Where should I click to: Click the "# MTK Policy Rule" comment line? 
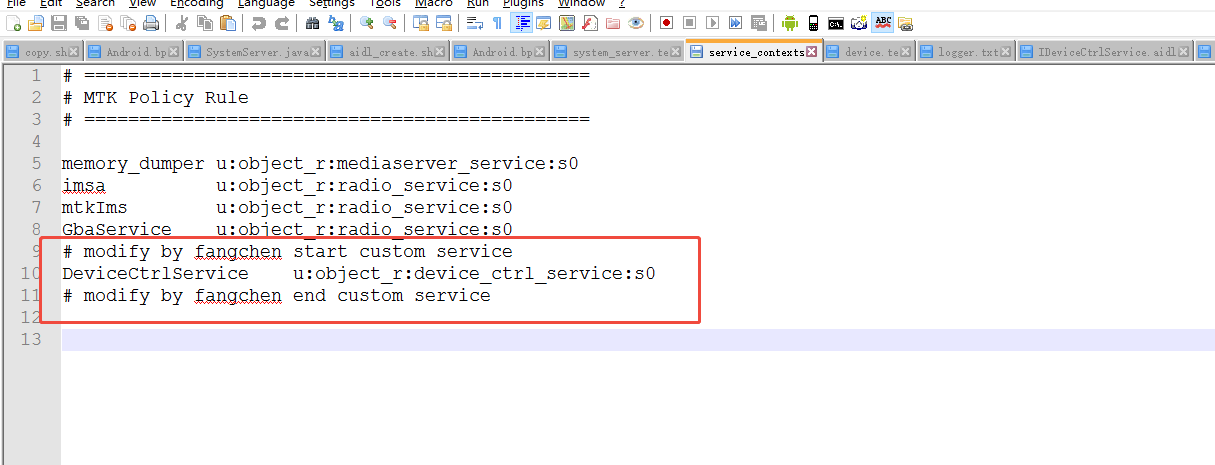point(155,98)
